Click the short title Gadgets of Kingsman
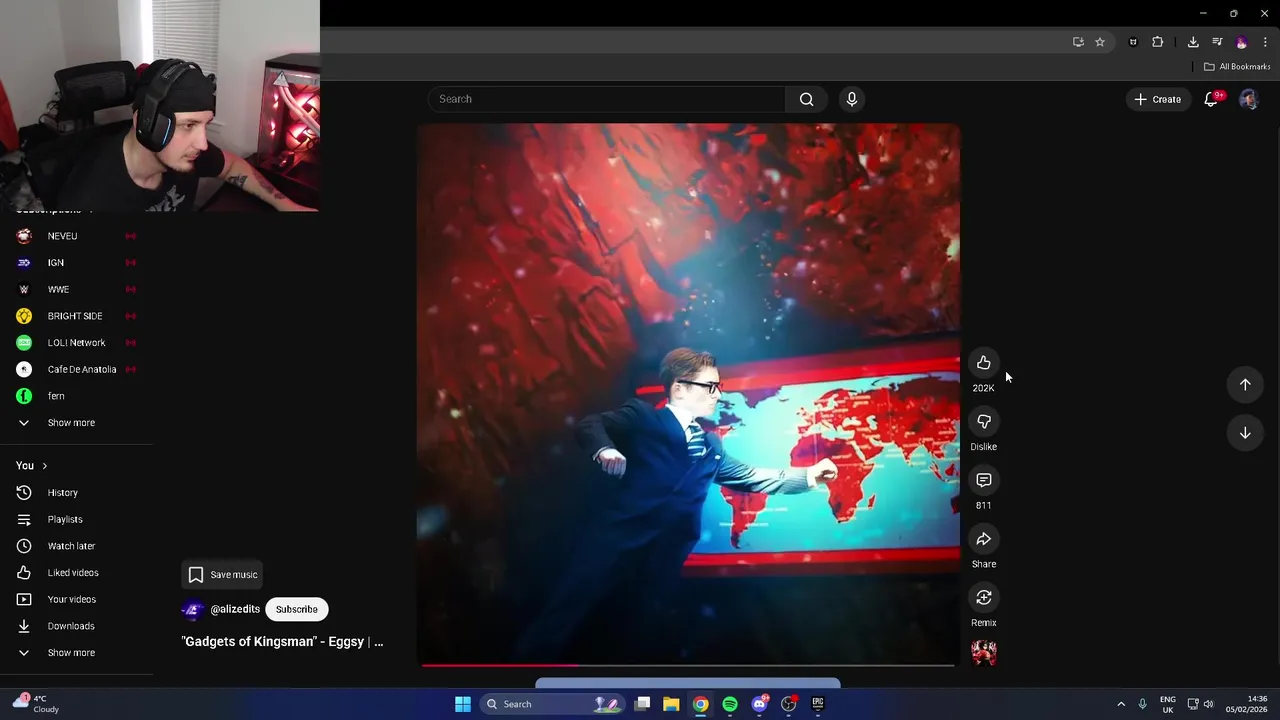Screen dimensions: 1280x720 (x=282, y=642)
